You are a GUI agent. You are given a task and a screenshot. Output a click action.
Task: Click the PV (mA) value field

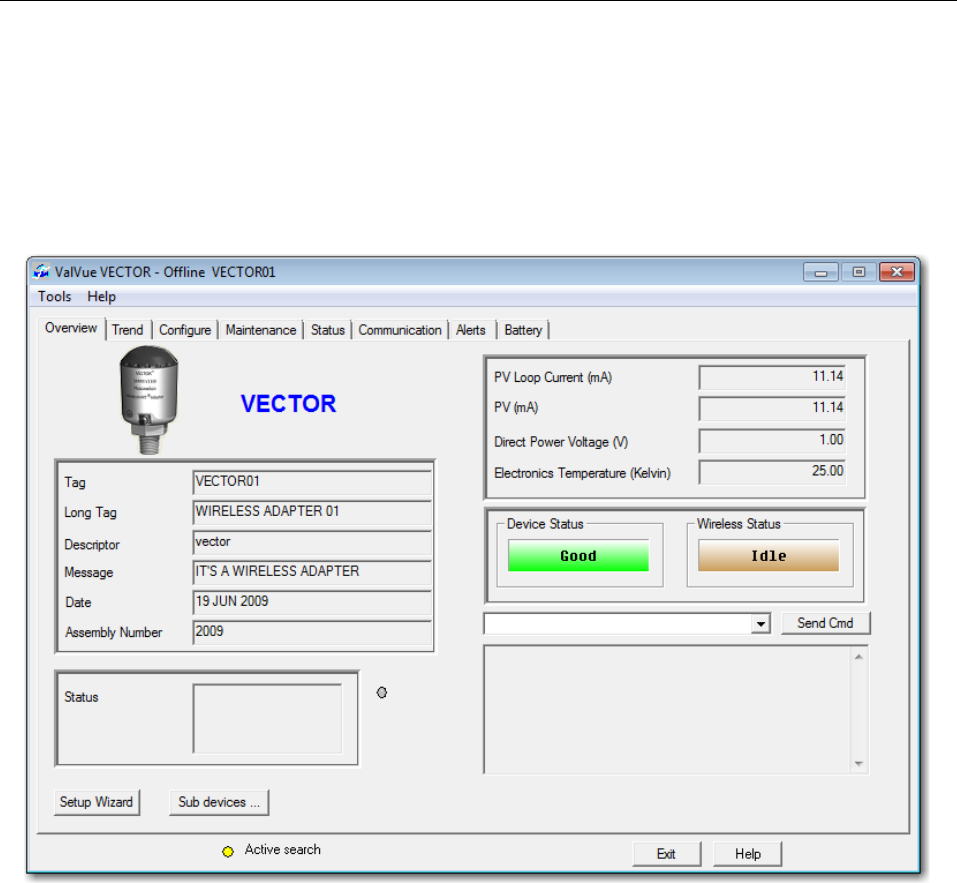click(x=772, y=408)
